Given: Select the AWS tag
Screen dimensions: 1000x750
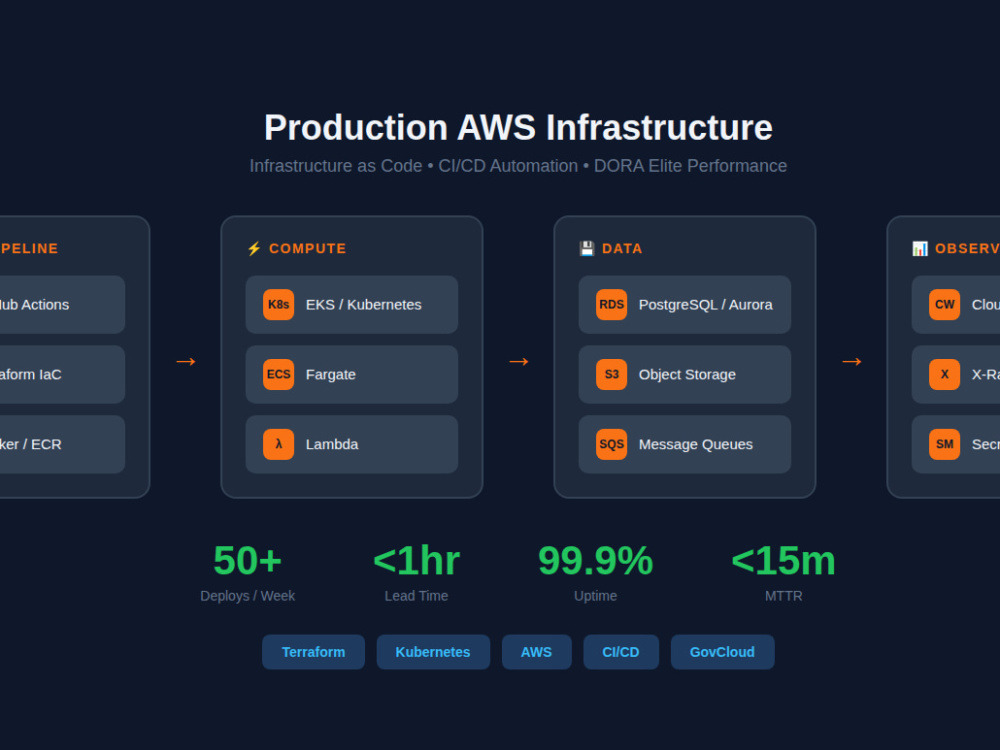Looking at the screenshot, I should 536,652.
